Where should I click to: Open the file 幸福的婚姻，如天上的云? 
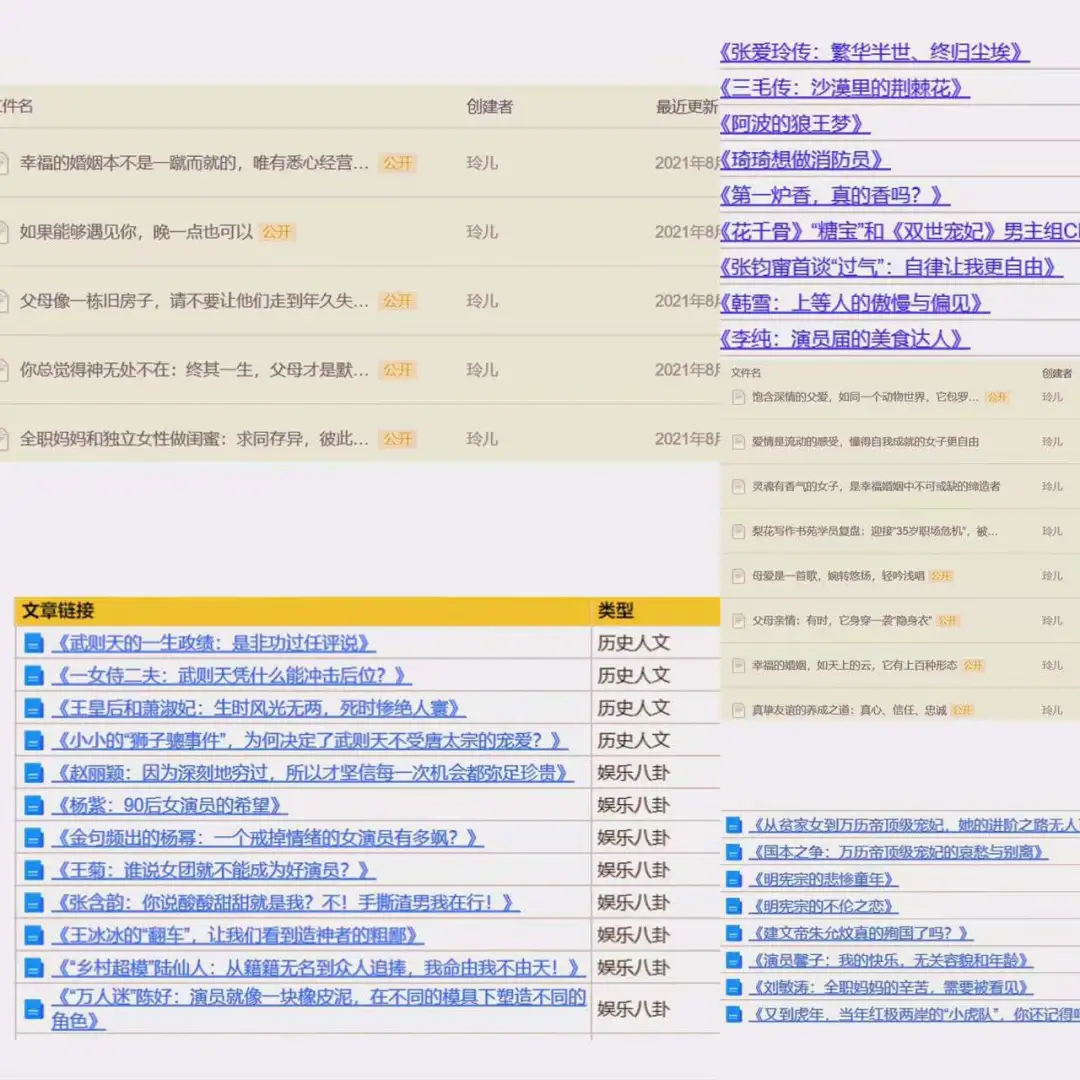tap(854, 665)
